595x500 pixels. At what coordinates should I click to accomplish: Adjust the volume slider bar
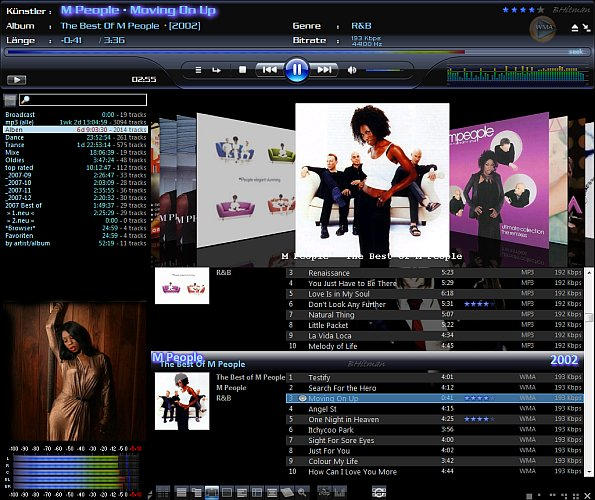point(384,70)
